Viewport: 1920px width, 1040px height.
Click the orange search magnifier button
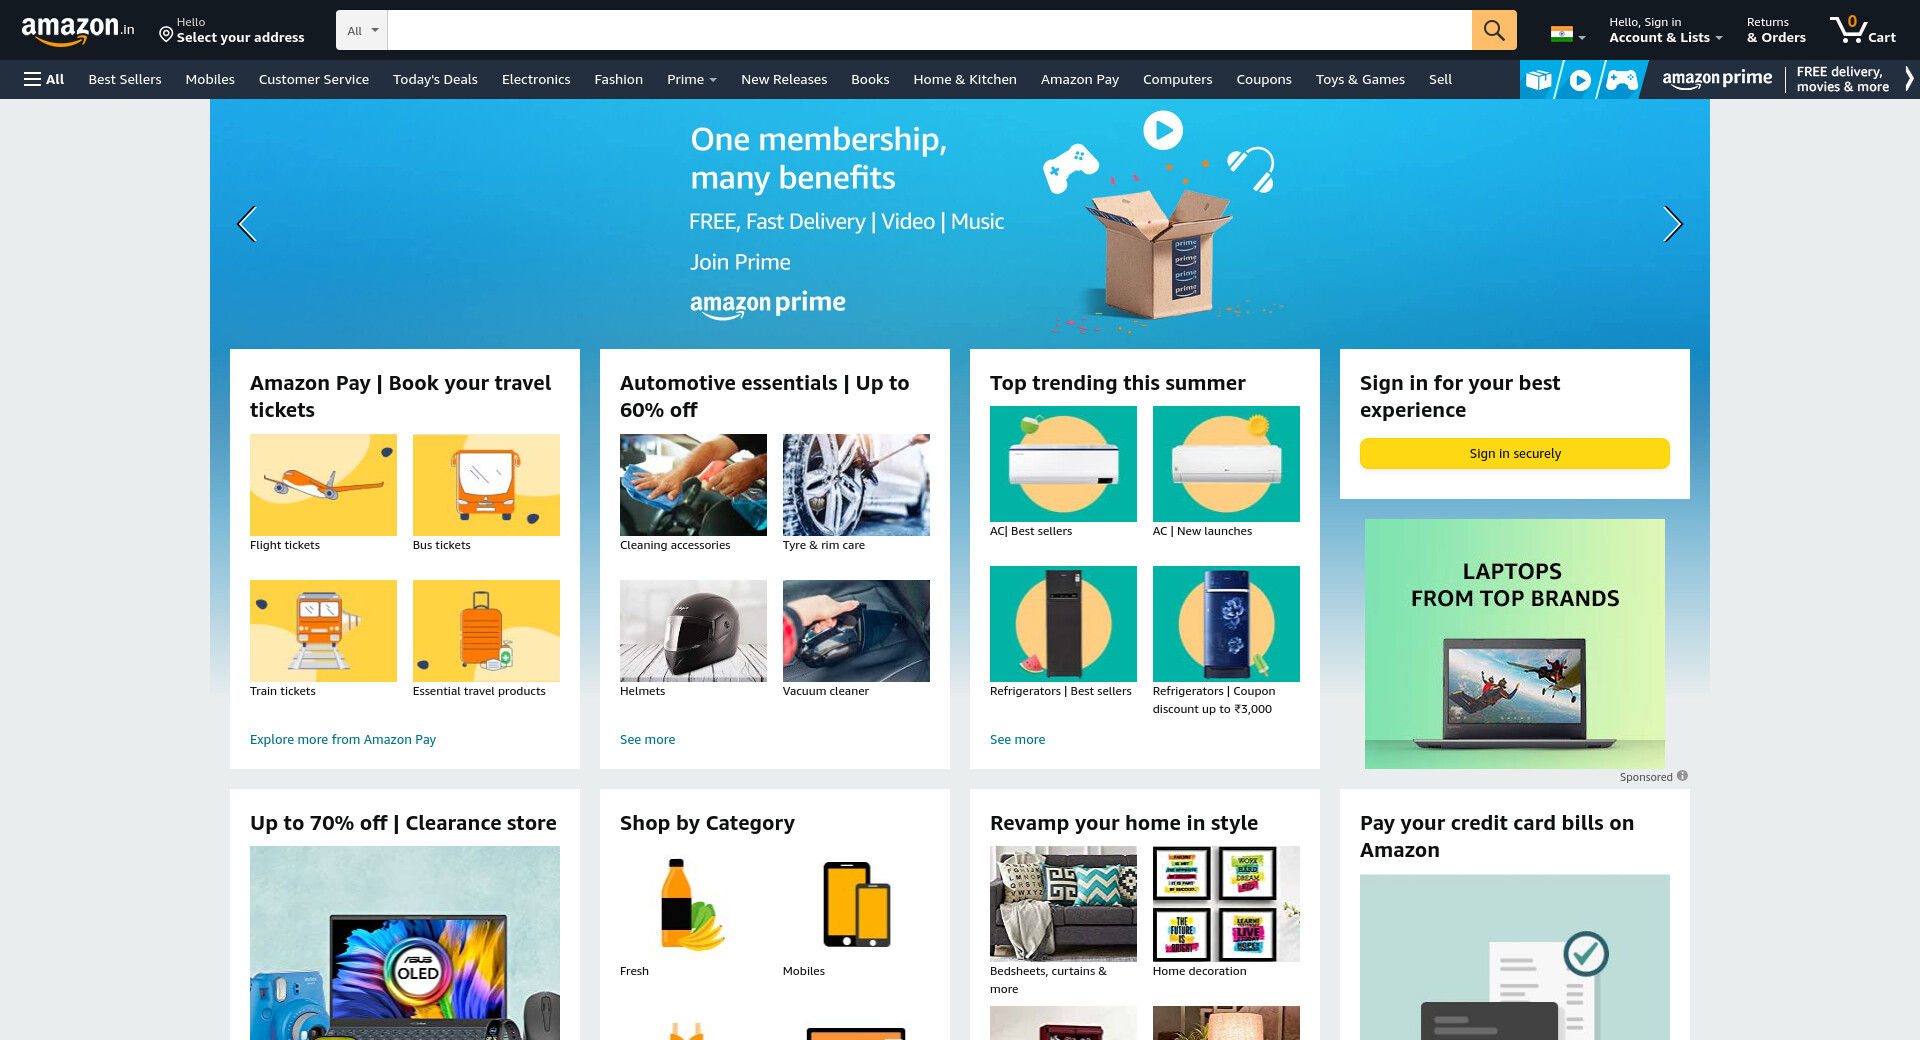[x=1494, y=30]
